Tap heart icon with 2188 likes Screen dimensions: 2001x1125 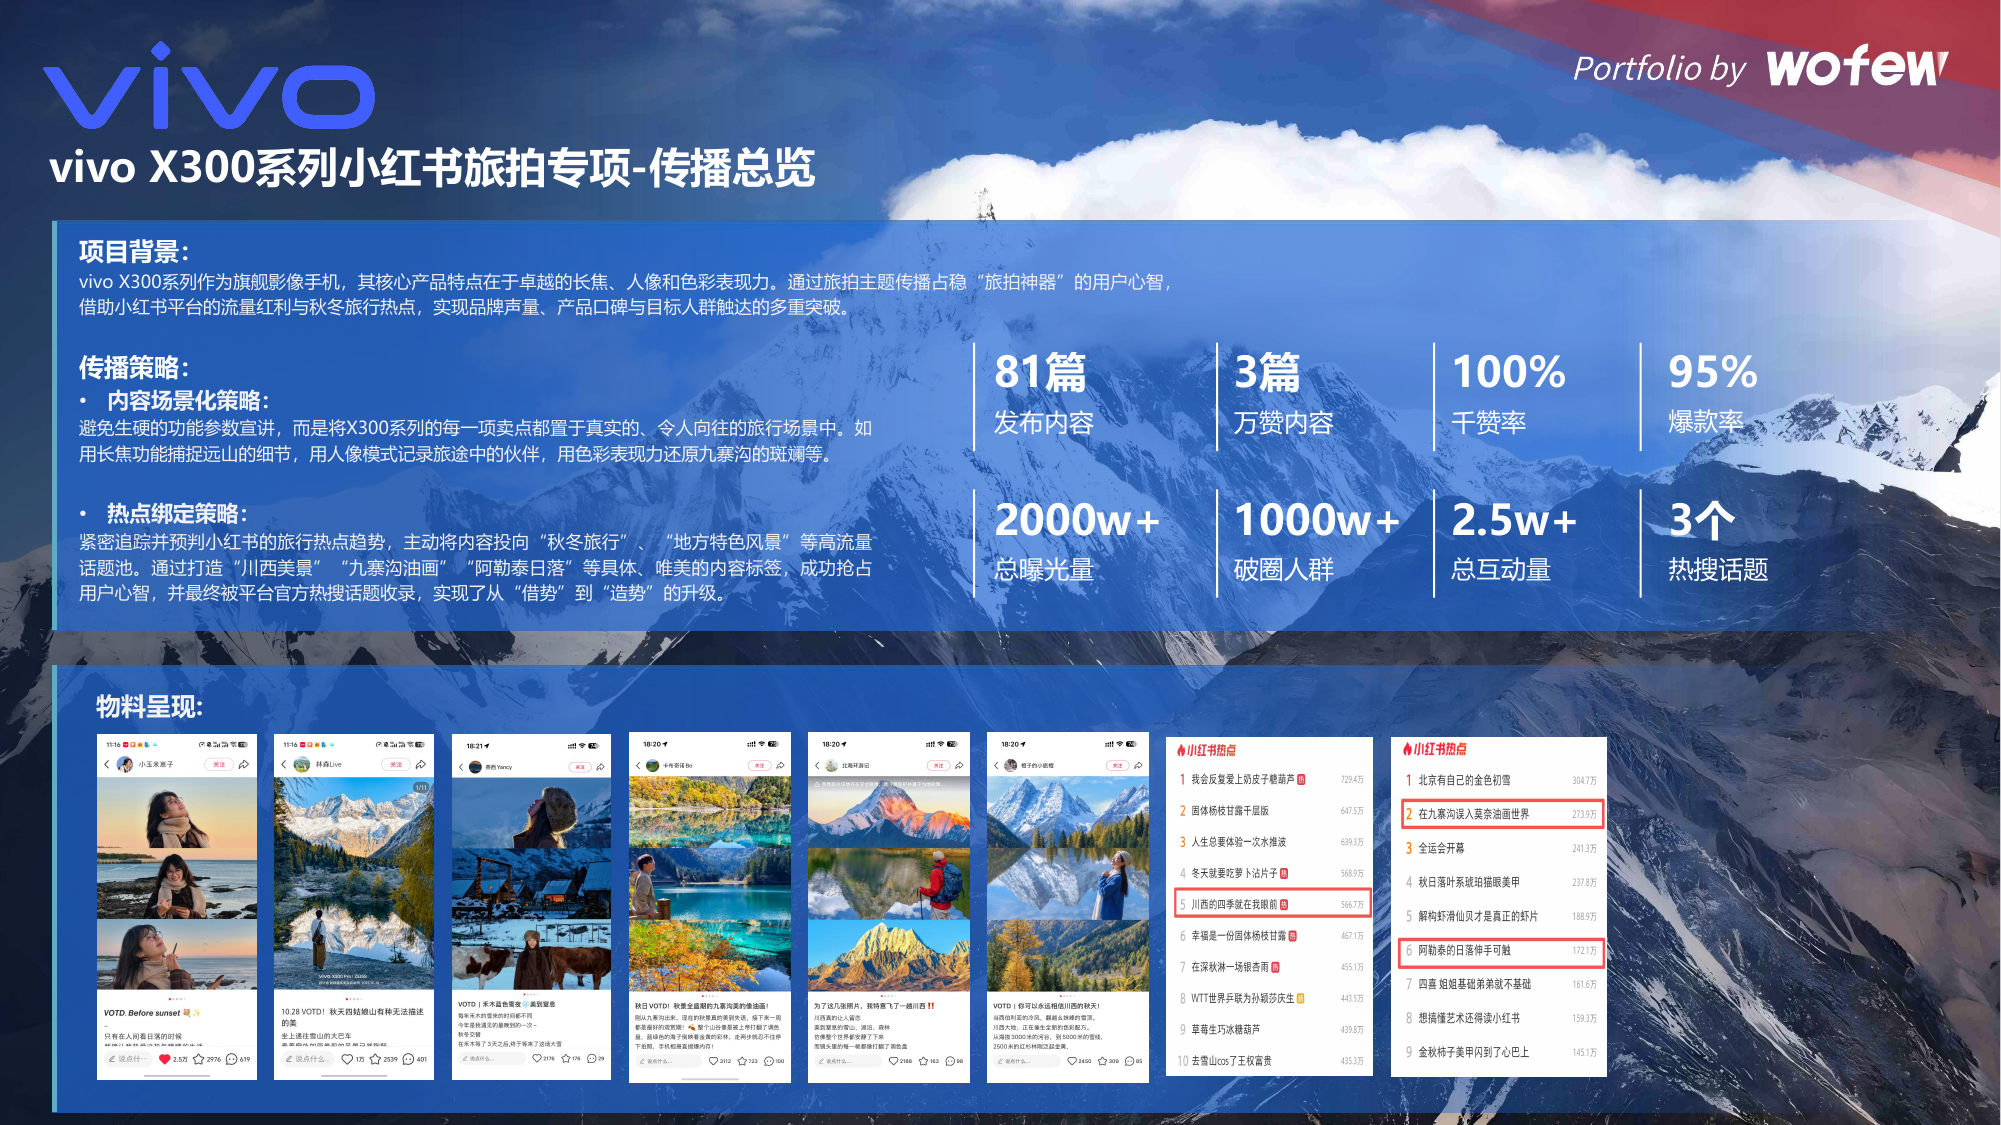(x=893, y=1061)
